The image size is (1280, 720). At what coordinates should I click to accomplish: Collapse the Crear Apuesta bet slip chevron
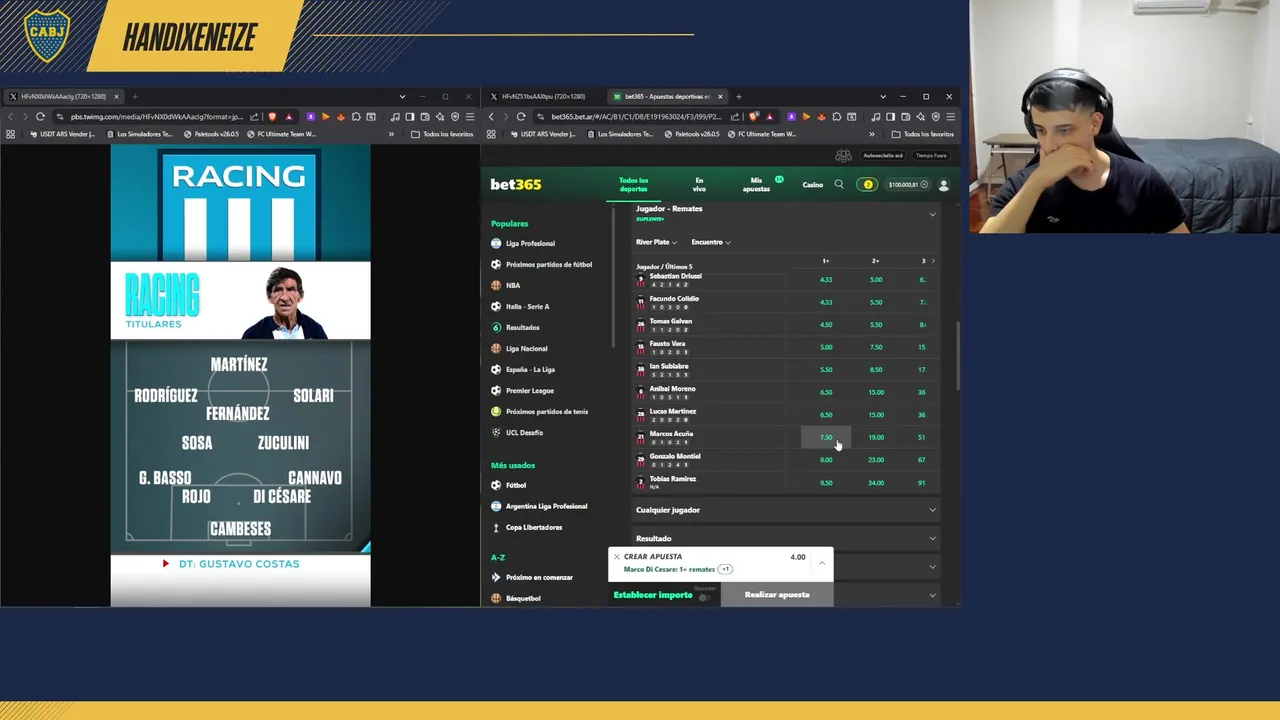(x=822, y=563)
